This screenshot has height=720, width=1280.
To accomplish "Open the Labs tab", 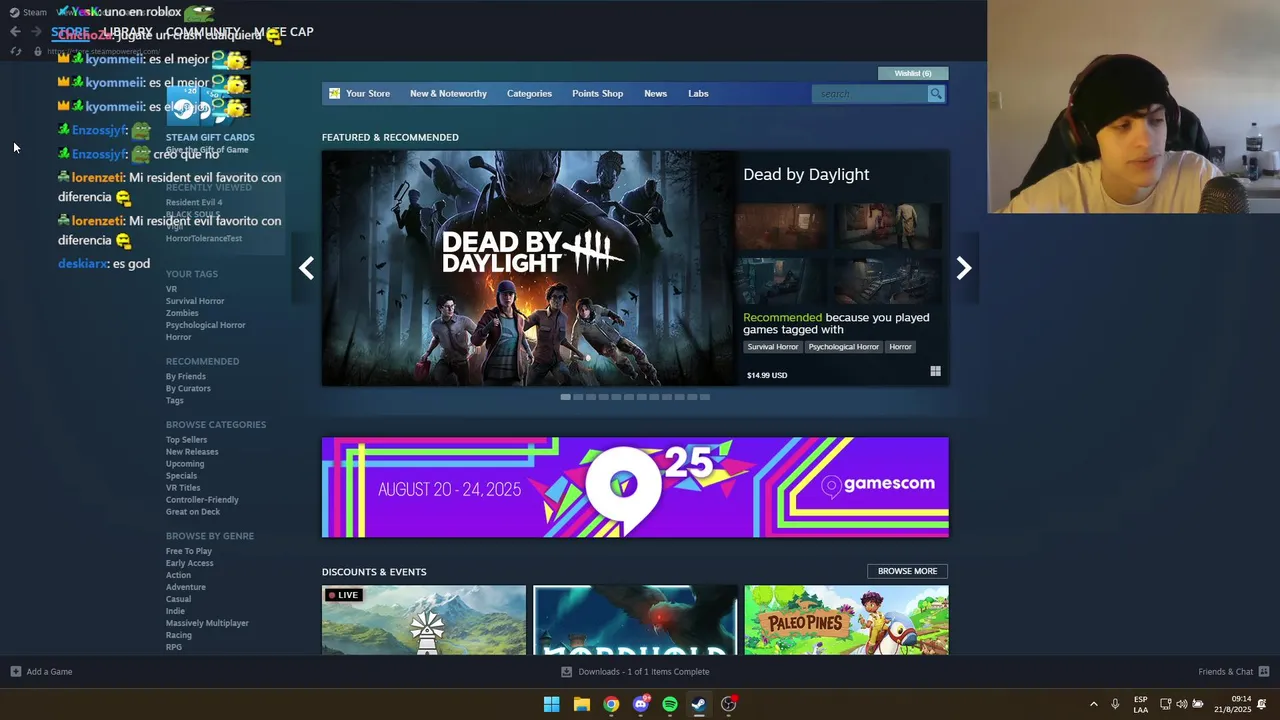I will 698,94.
